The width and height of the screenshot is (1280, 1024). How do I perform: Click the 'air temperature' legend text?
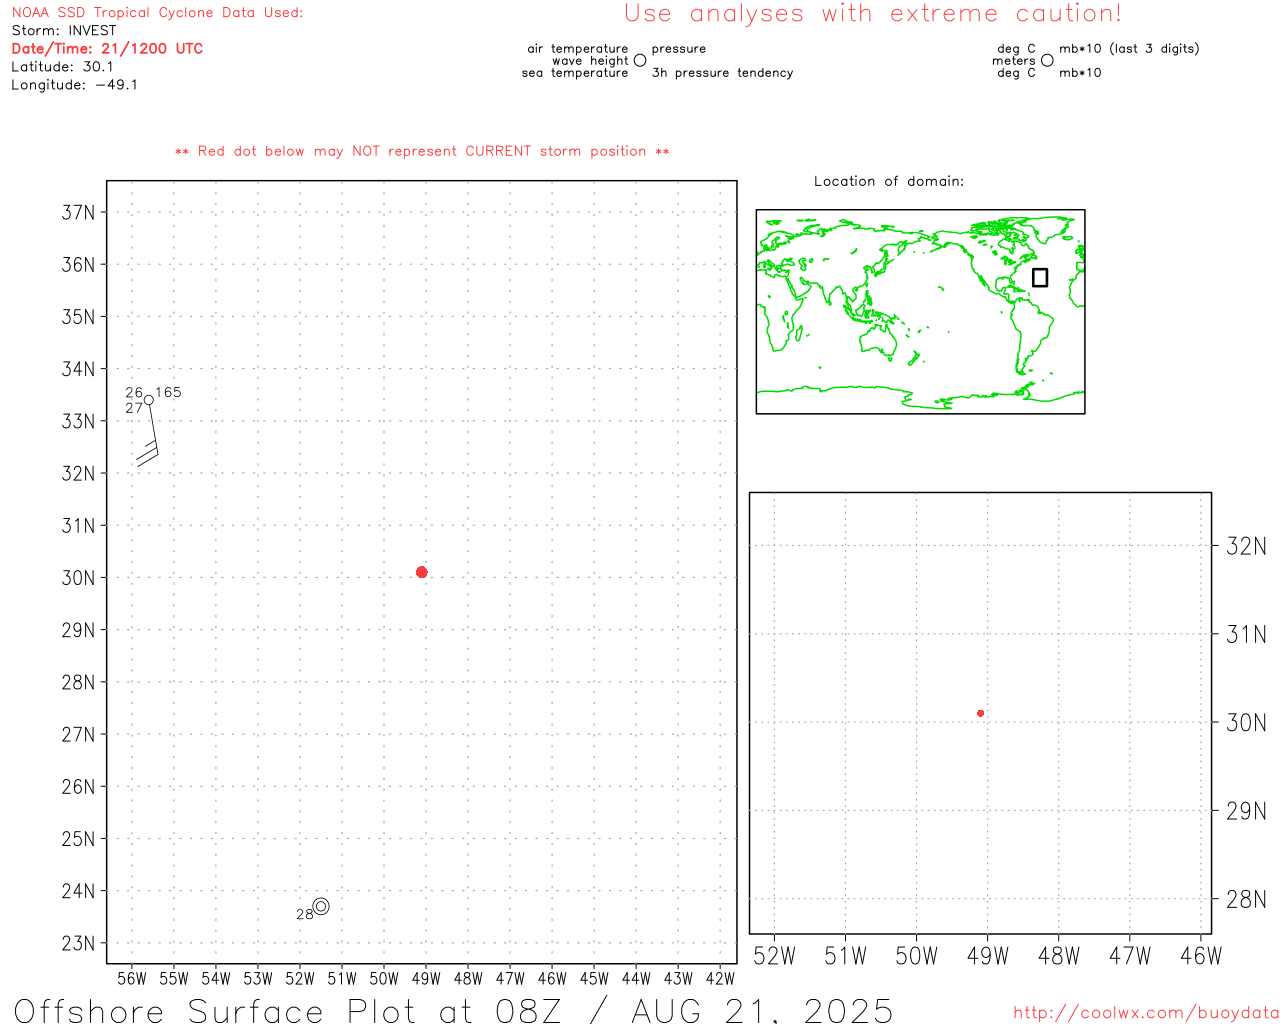(x=578, y=49)
